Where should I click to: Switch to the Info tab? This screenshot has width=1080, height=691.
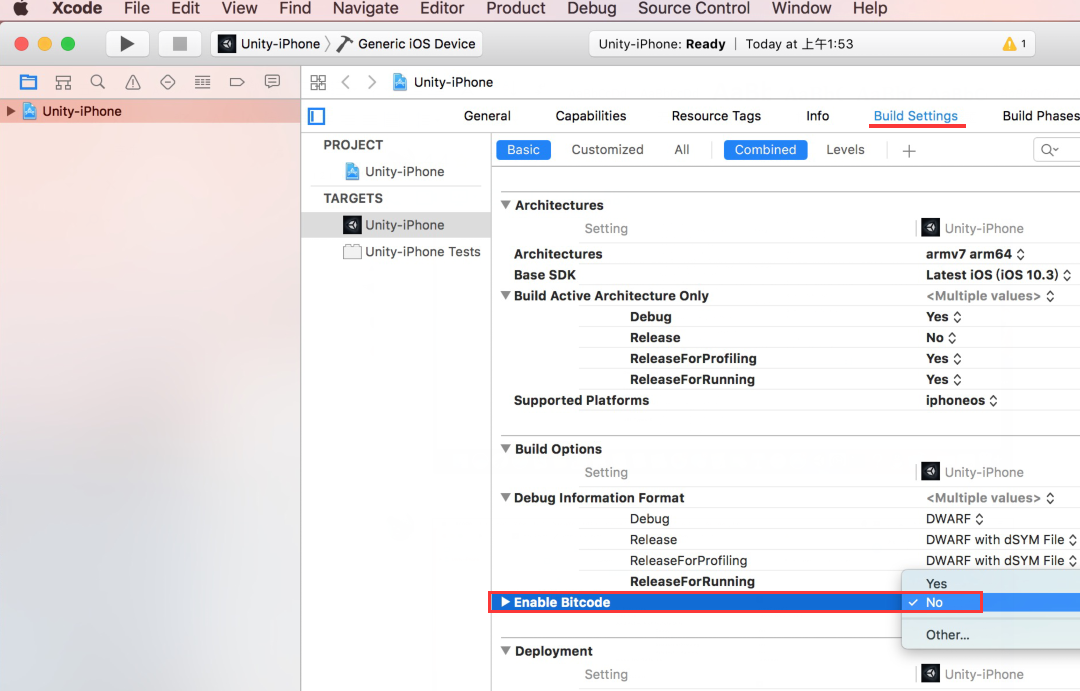[x=818, y=116]
